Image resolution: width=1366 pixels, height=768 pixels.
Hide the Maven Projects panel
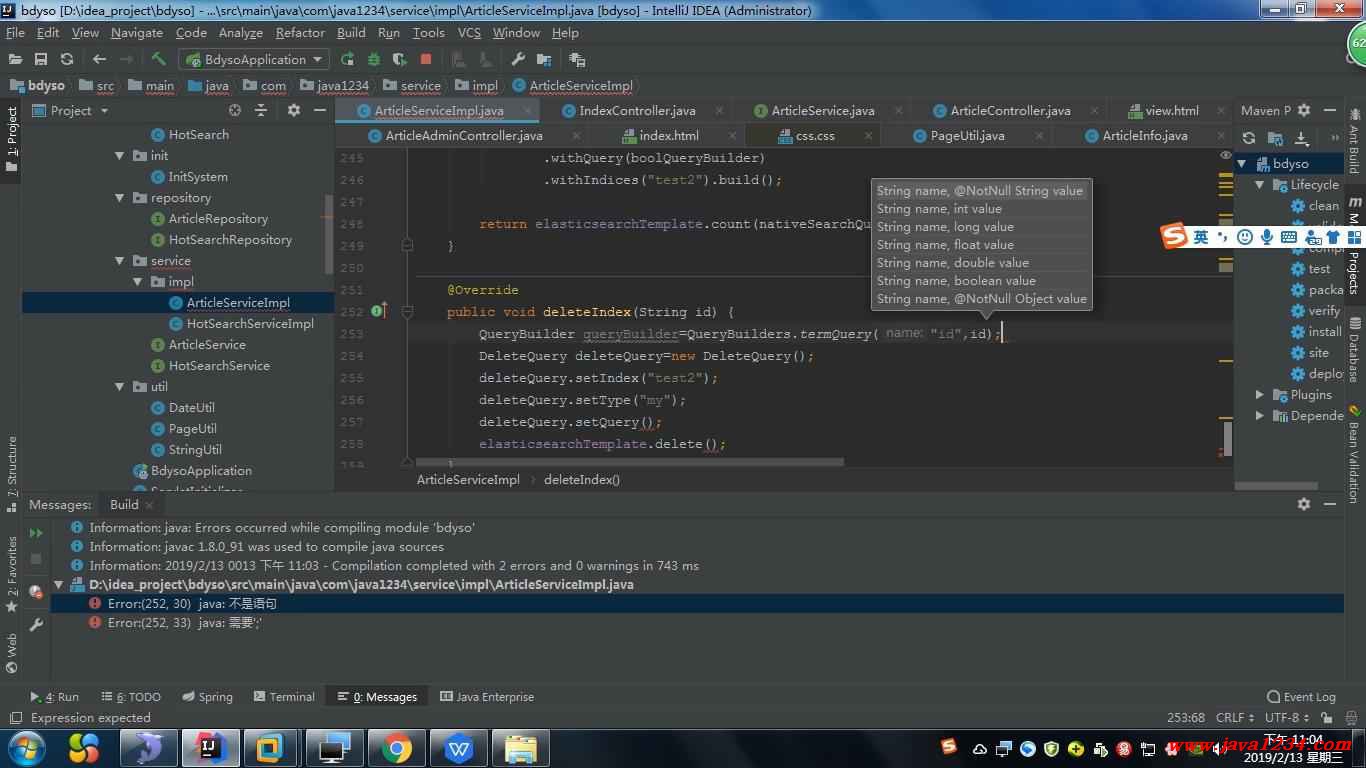point(1330,110)
